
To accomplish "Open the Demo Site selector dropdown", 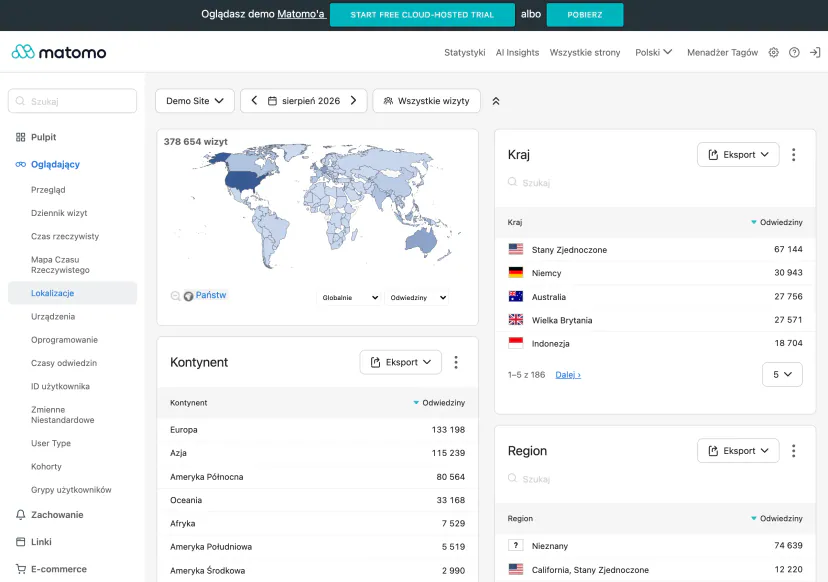I will (195, 101).
